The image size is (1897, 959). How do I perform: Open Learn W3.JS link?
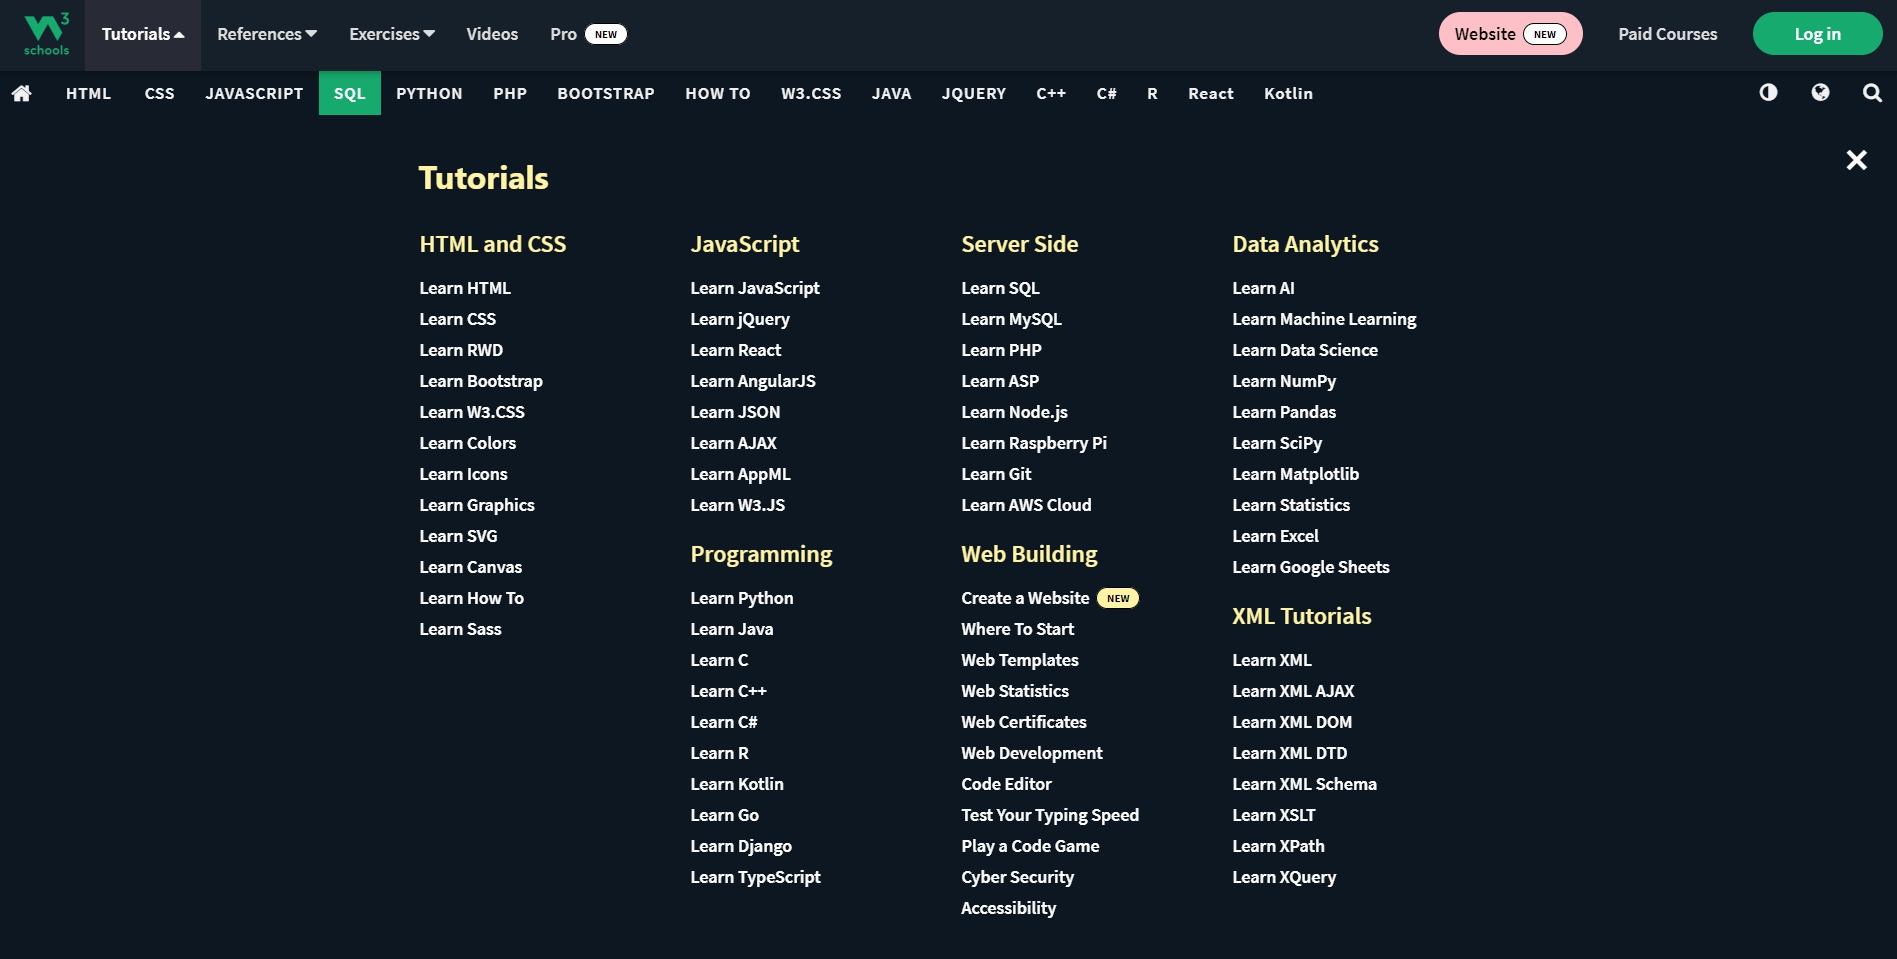click(x=738, y=505)
